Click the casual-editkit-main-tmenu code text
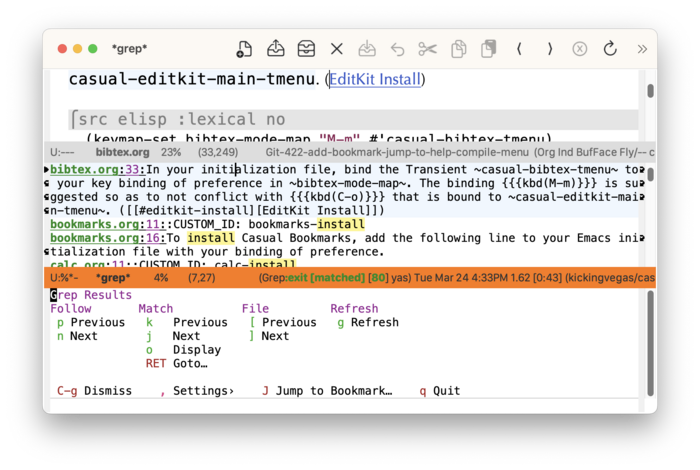Screen dimensions: 700x470 (192, 79)
